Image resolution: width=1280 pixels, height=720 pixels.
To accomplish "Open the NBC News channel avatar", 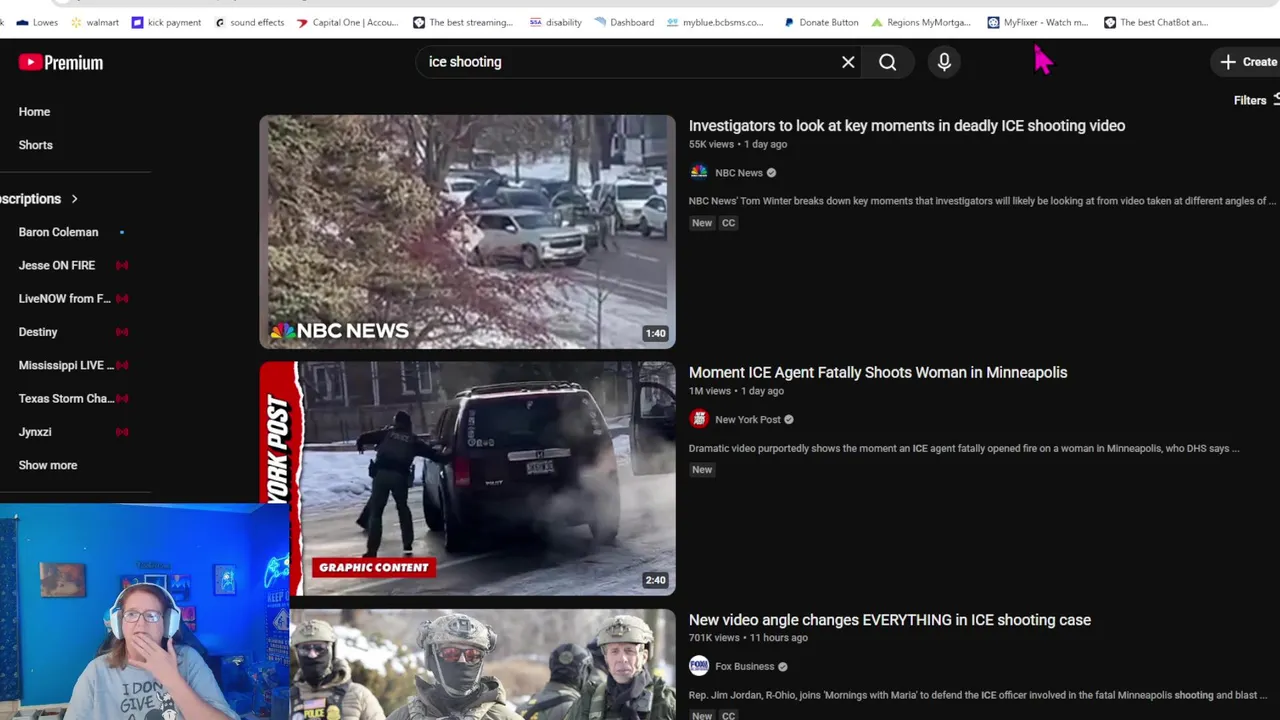I will (x=698, y=172).
